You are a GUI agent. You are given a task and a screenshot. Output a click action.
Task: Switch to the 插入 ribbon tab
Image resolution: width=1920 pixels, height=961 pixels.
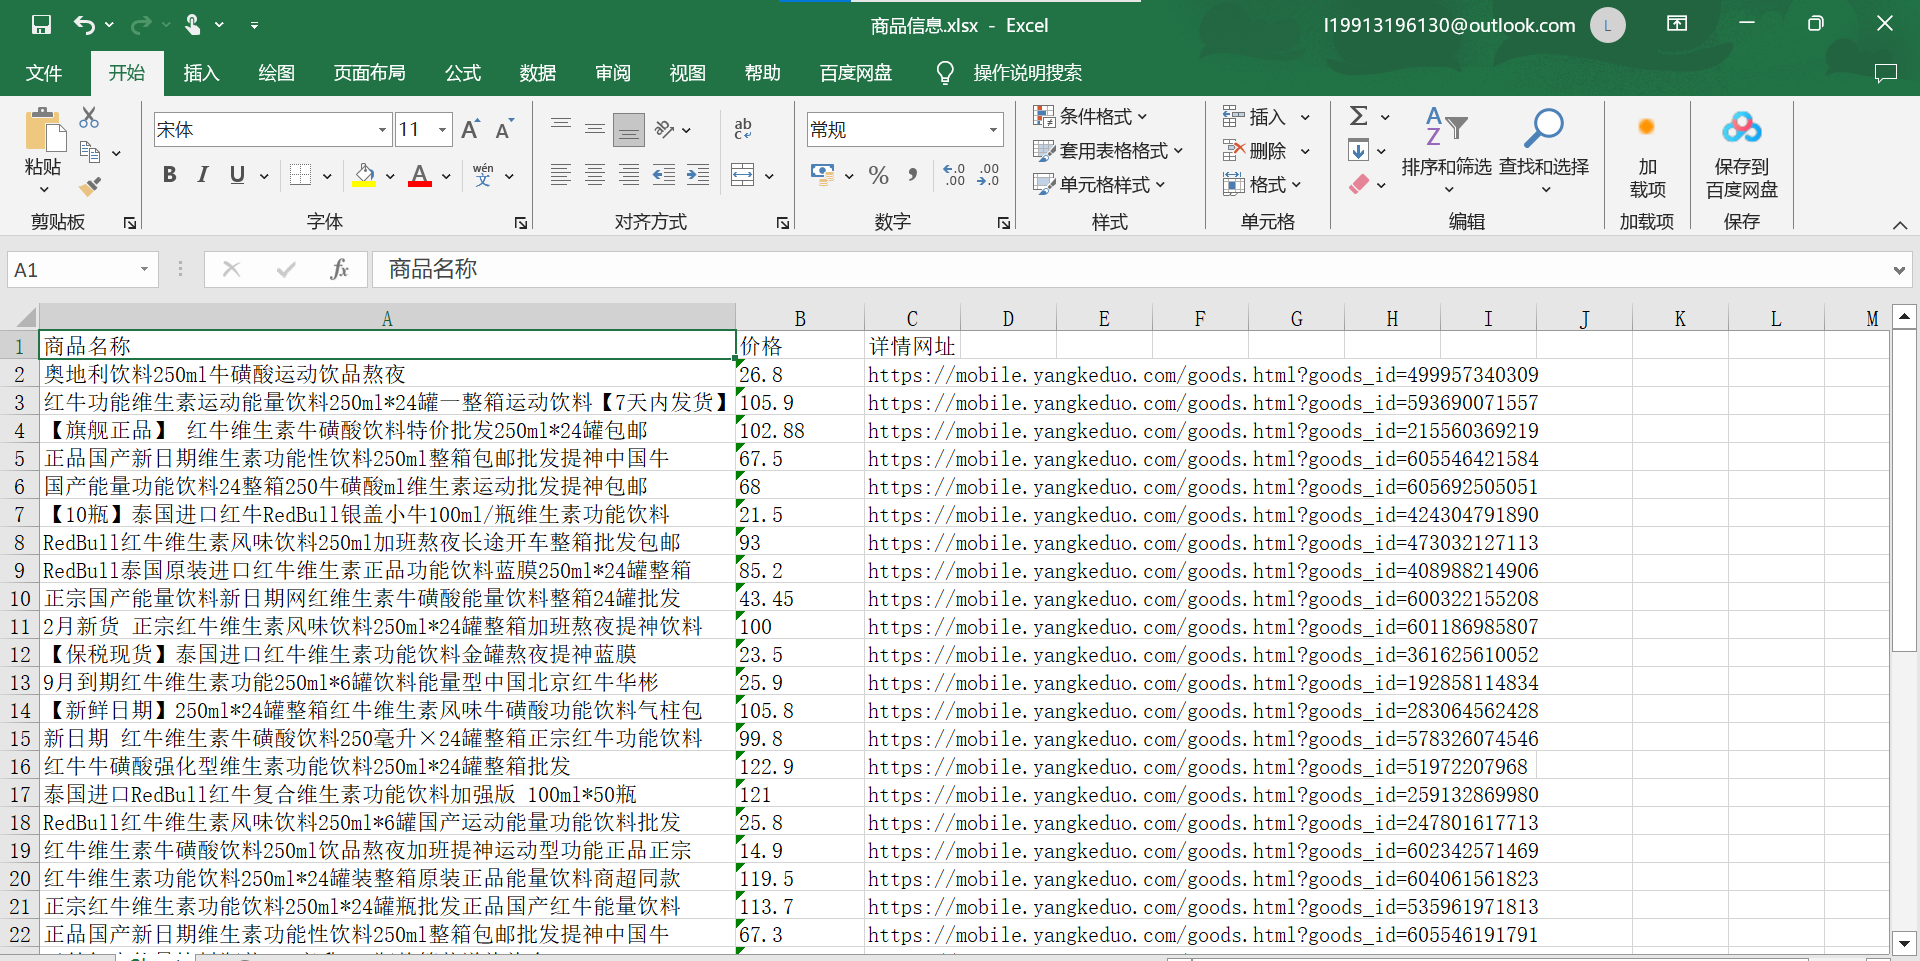click(201, 73)
